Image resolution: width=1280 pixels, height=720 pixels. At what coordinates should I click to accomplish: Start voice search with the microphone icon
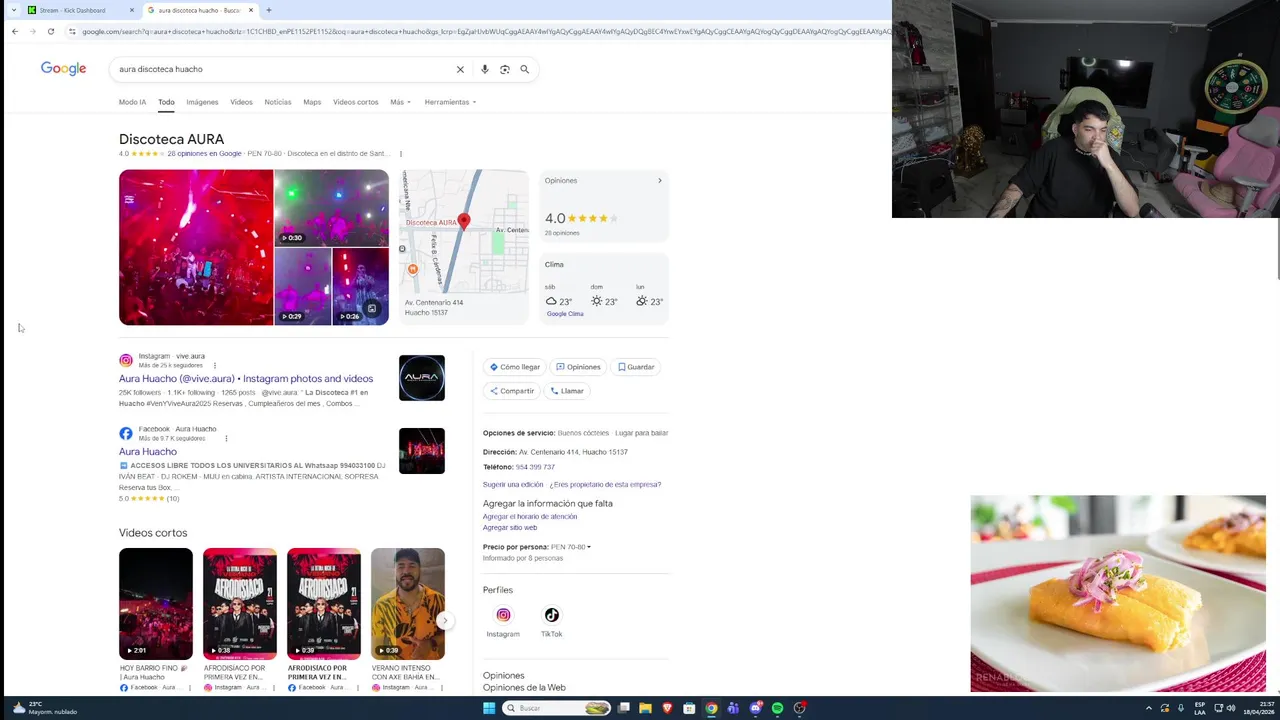pos(484,69)
